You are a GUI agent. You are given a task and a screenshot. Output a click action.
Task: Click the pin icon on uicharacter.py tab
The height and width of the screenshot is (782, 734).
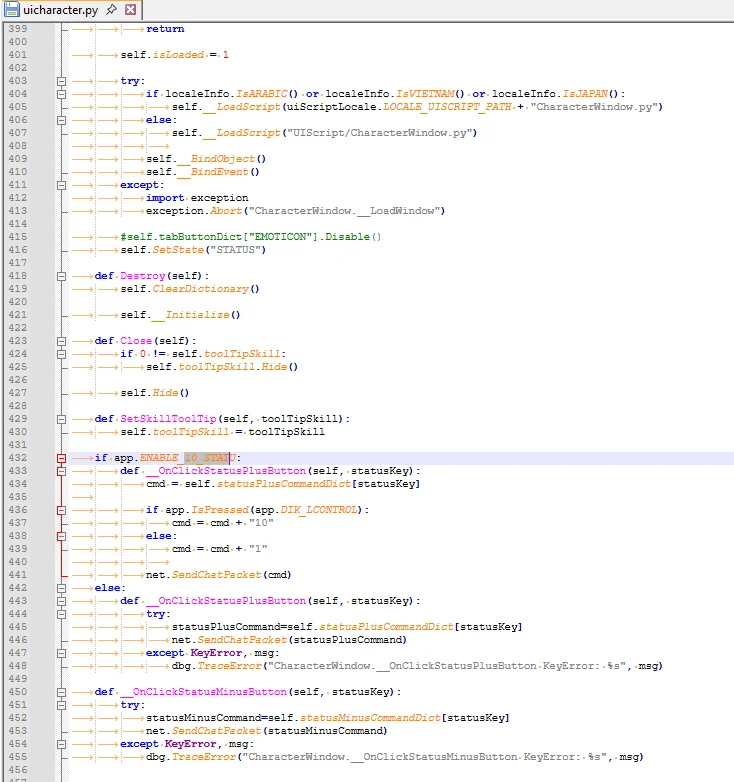tap(111, 10)
